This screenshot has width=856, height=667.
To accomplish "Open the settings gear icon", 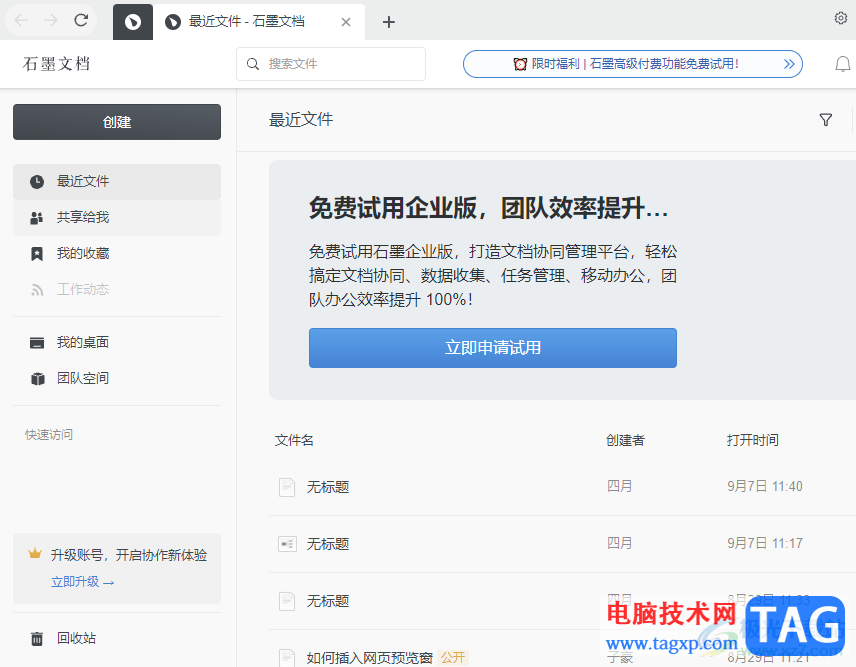I will [x=841, y=19].
